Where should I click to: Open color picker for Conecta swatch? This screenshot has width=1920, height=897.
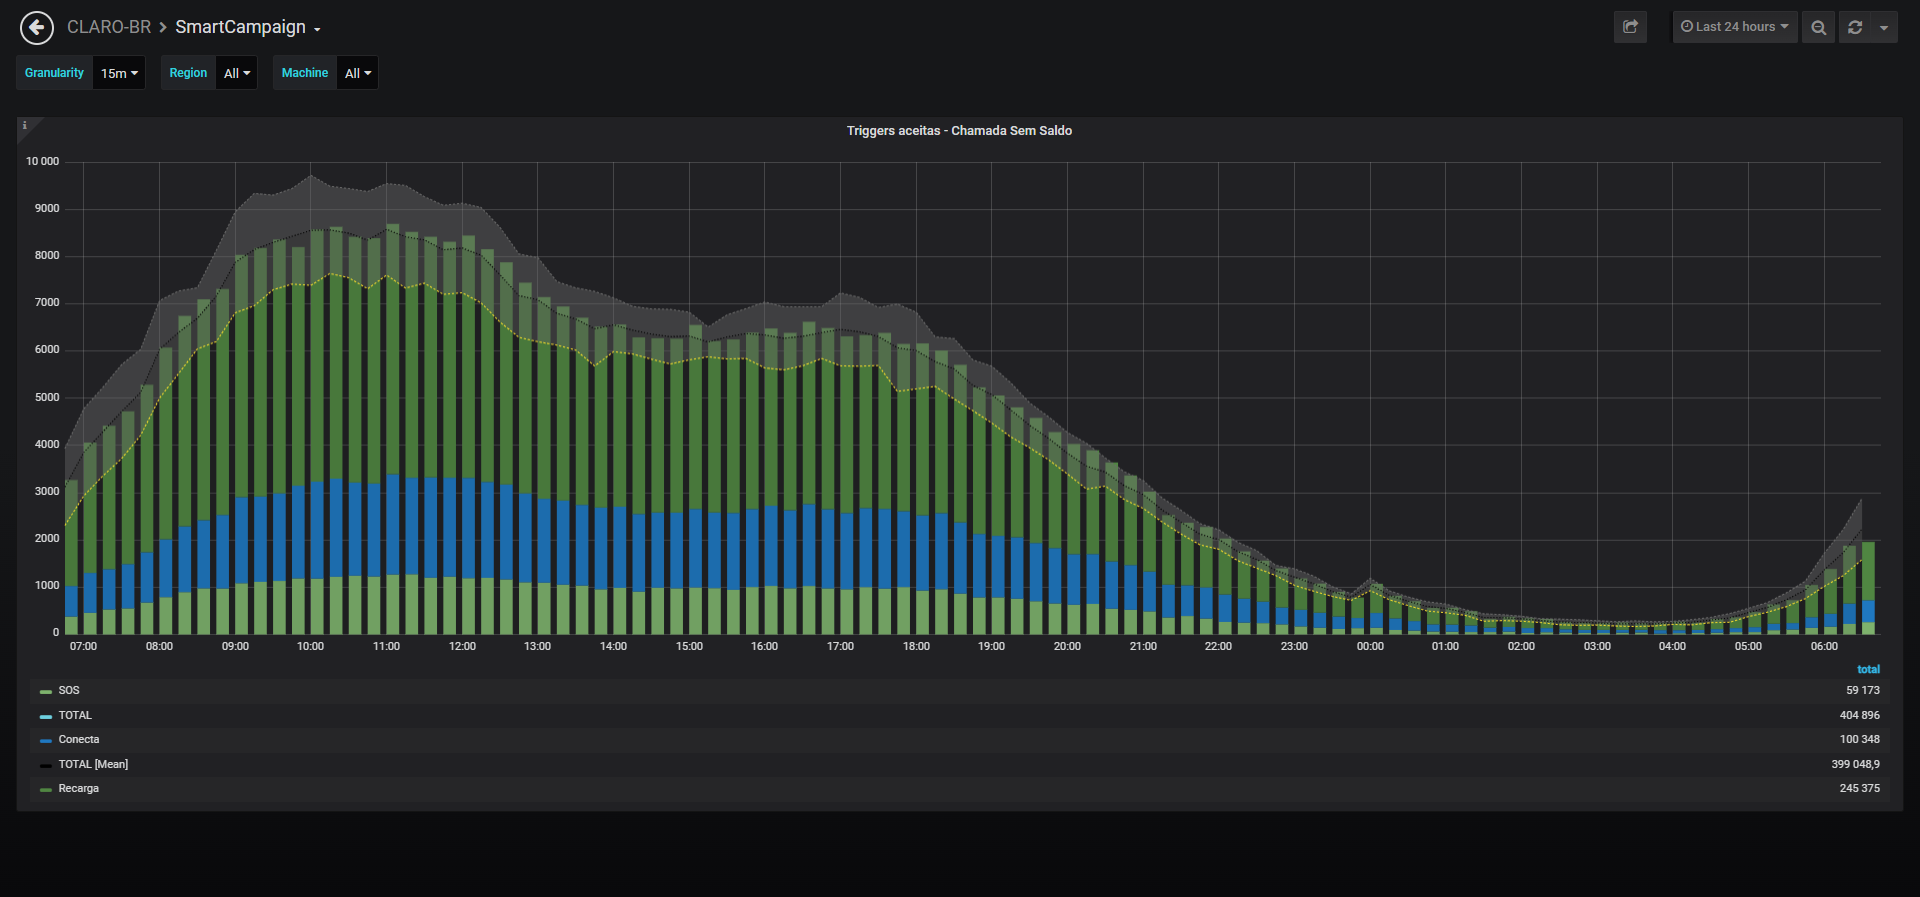pyautogui.click(x=46, y=741)
